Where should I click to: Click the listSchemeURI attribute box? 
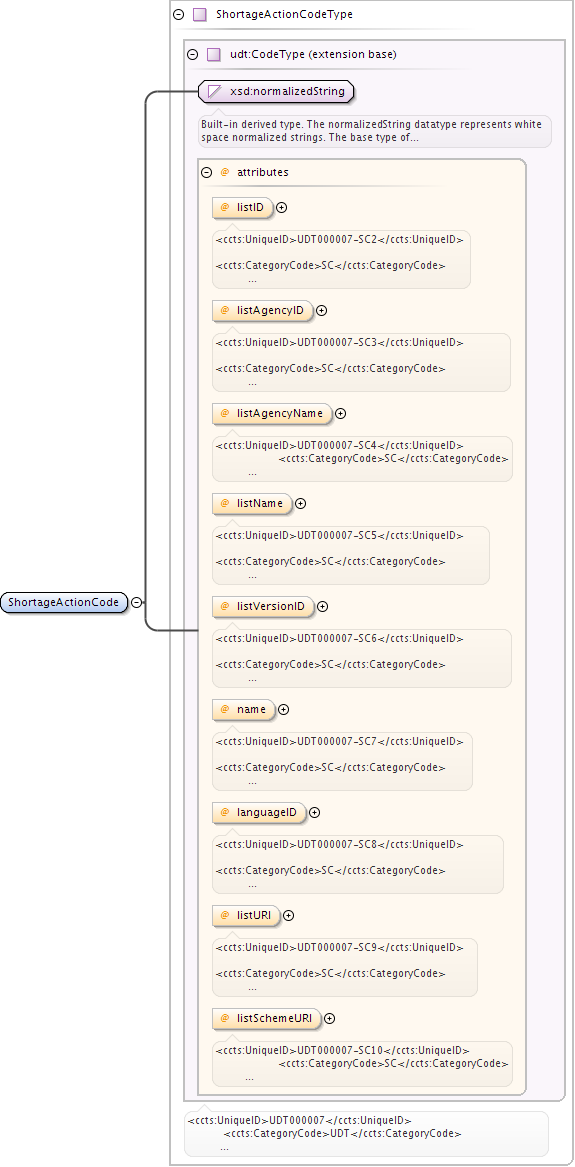tap(266, 1018)
